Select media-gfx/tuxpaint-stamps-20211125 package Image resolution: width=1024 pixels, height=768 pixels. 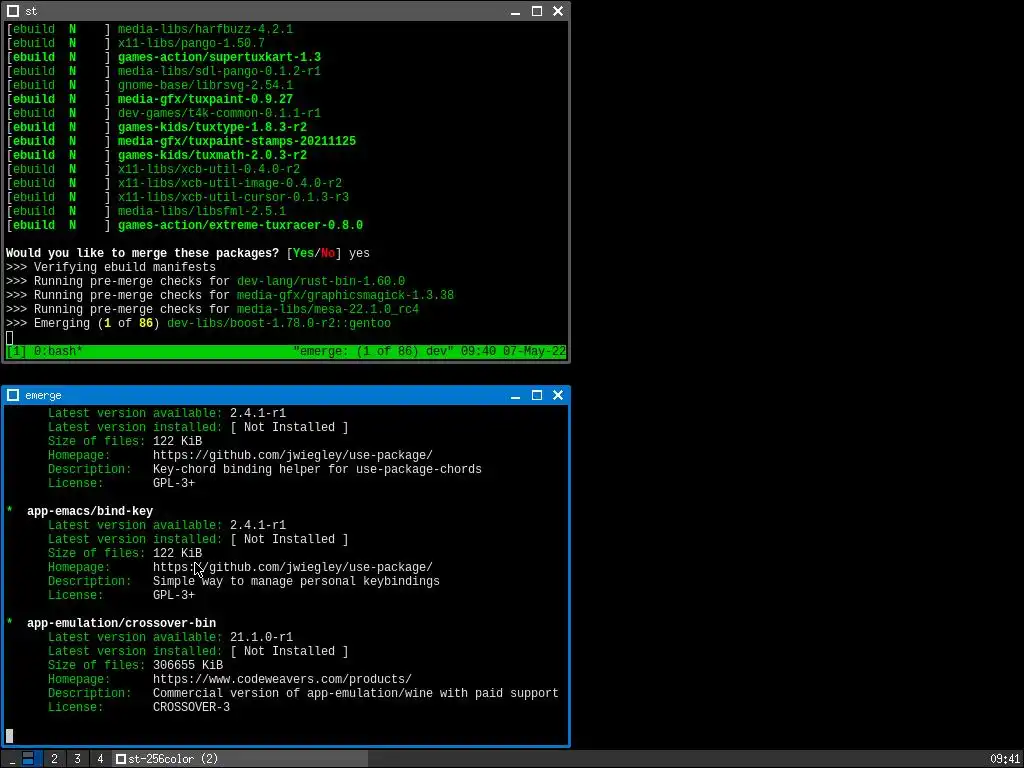click(237, 141)
